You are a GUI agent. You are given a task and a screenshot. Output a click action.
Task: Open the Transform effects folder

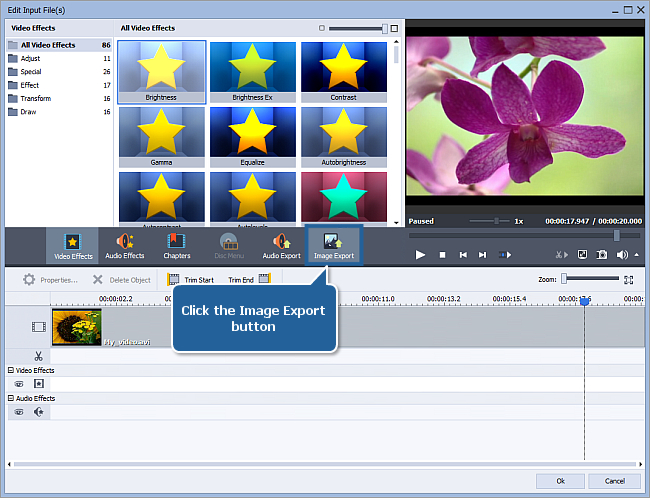point(59,98)
